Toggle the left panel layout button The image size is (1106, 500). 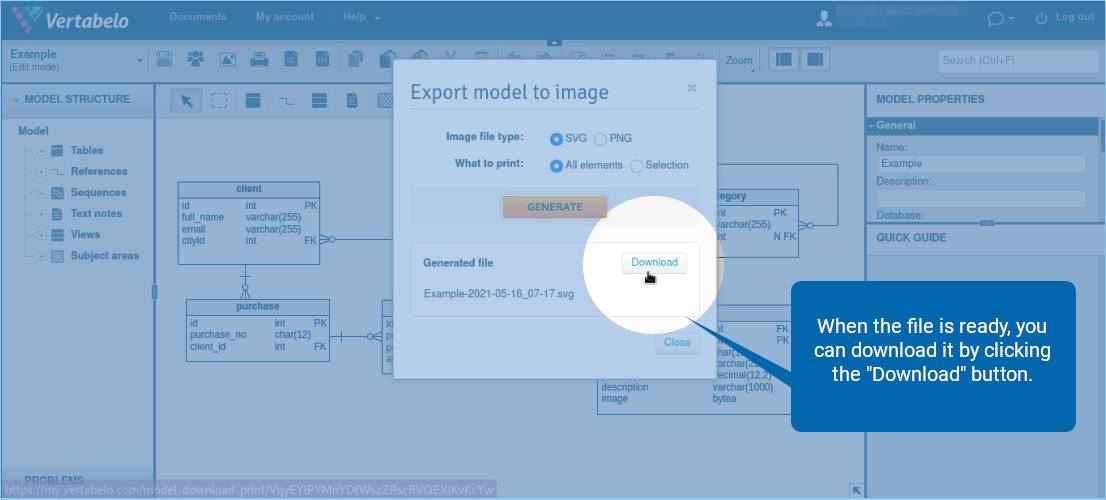(783, 60)
